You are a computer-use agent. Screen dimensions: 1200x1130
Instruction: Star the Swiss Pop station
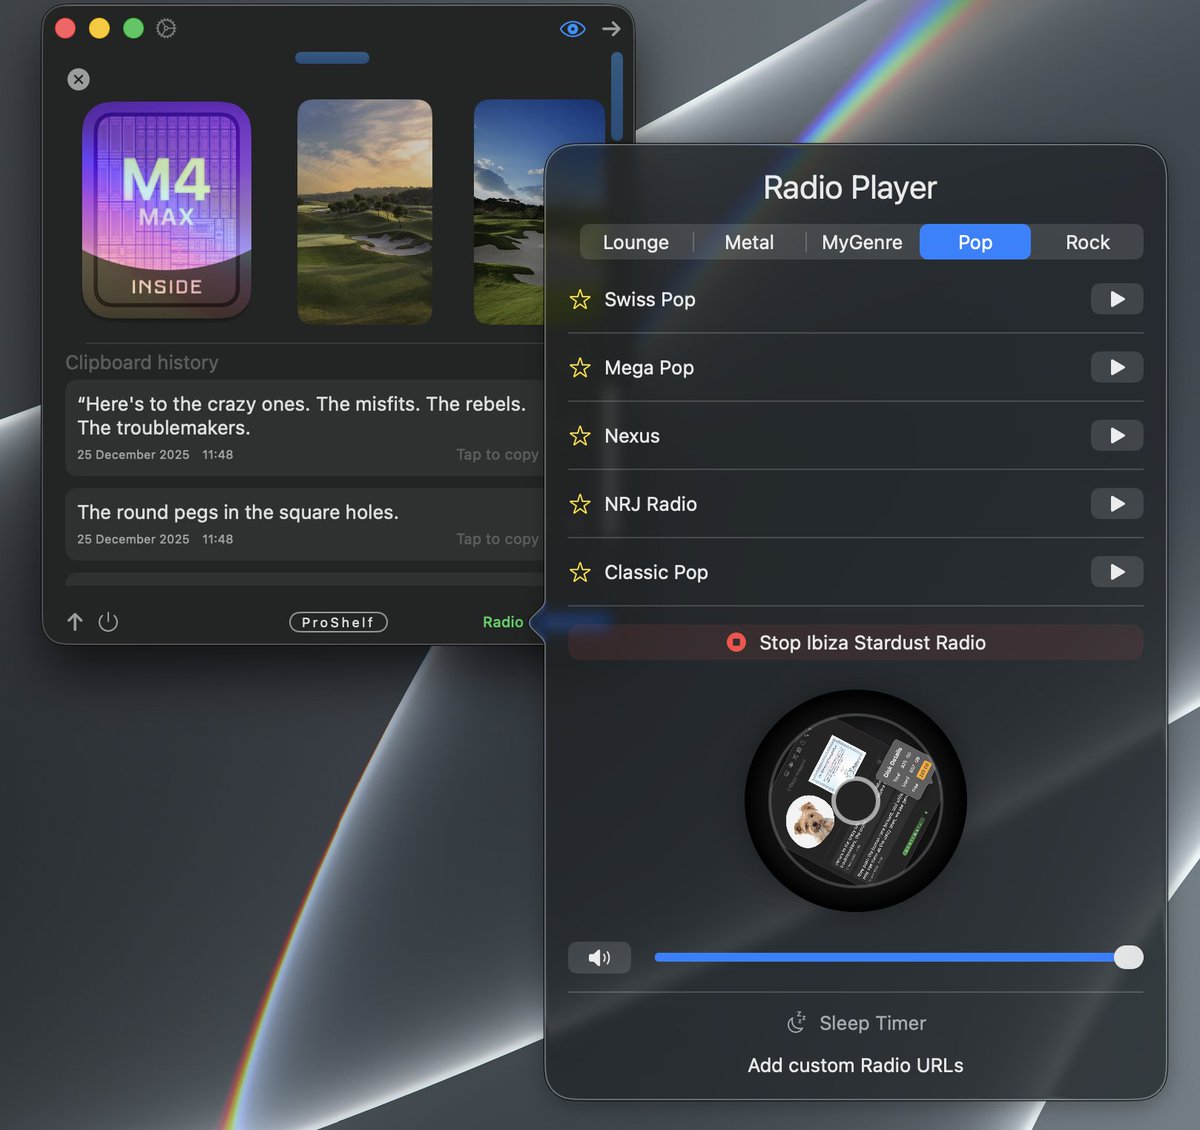580,299
